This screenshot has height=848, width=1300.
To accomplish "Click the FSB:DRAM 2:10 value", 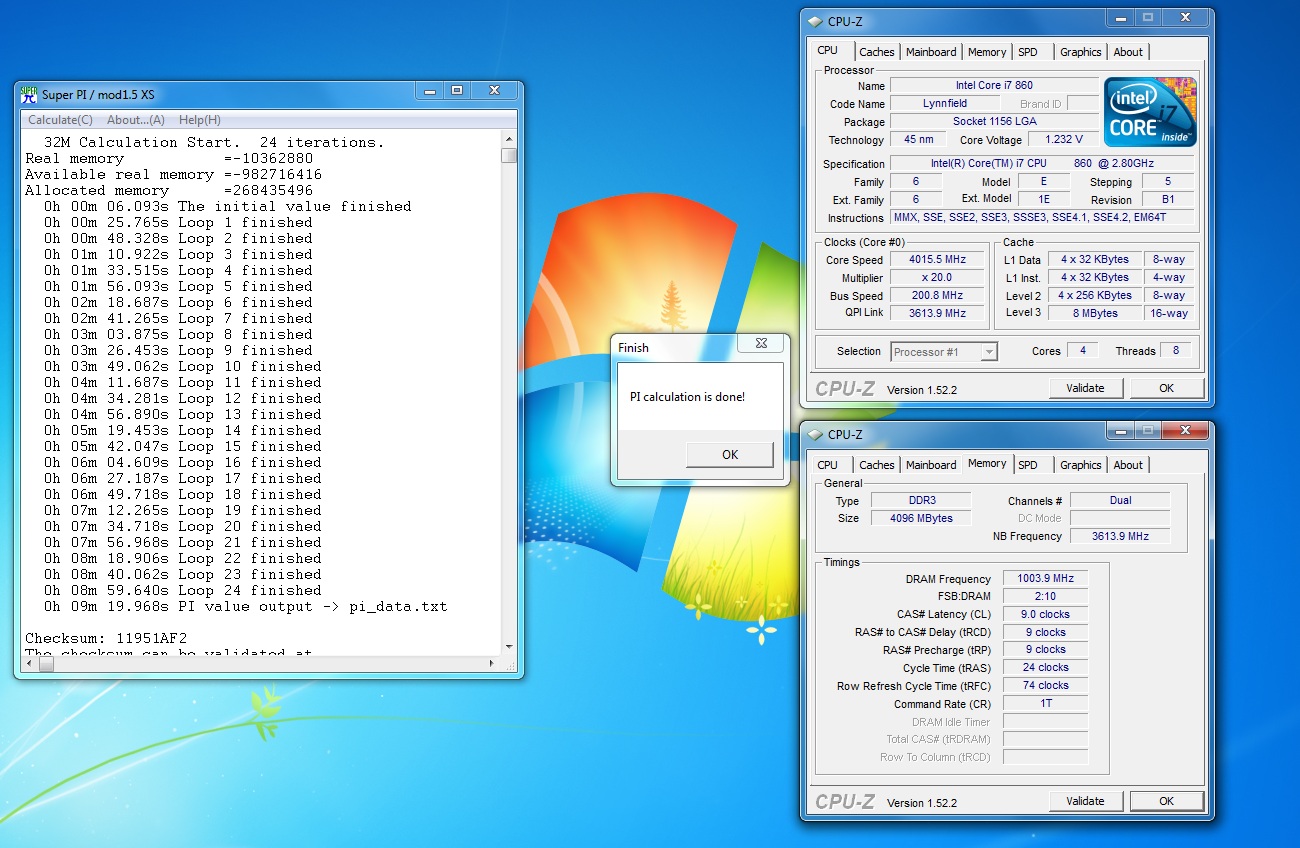I will (x=1044, y=597).
